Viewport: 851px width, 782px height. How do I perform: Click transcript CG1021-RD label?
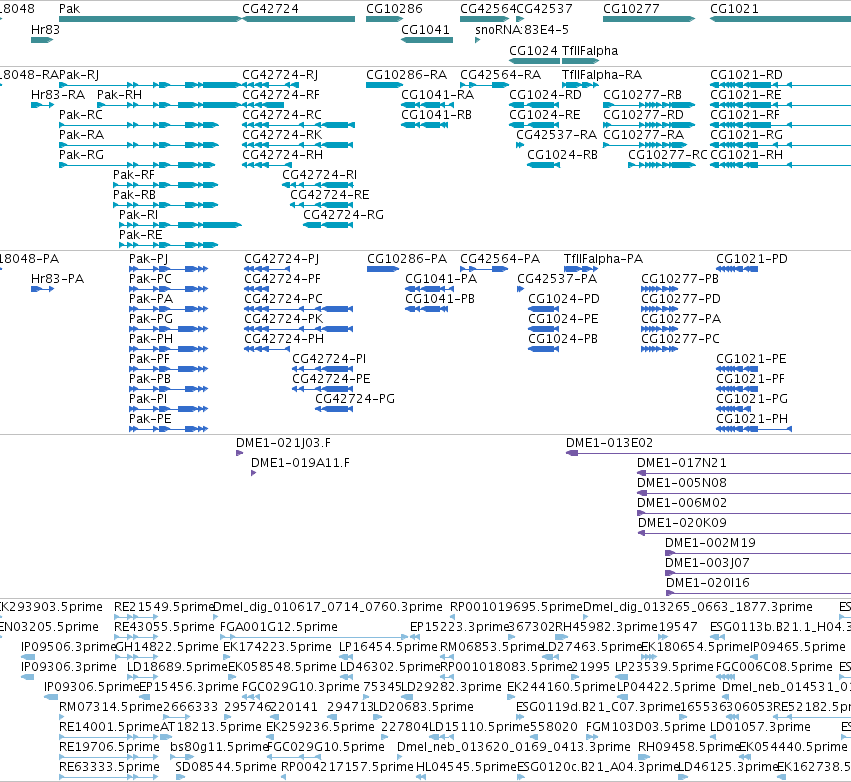click(746, 75)
